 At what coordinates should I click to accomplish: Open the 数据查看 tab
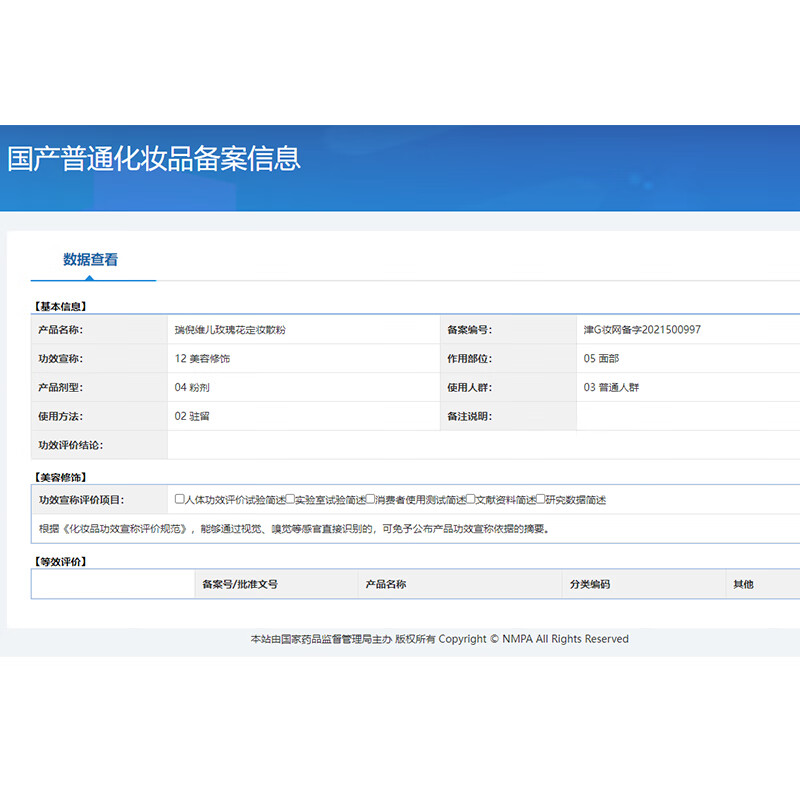pyautogui.click(x=91, y=260)
